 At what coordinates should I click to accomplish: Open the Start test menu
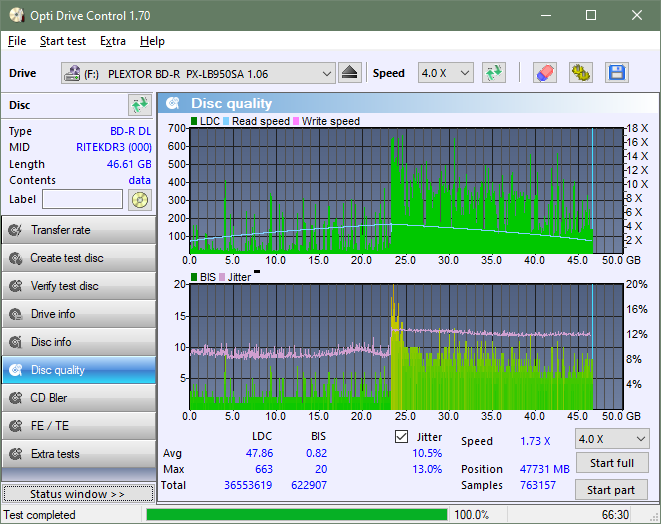click(63, 41)
